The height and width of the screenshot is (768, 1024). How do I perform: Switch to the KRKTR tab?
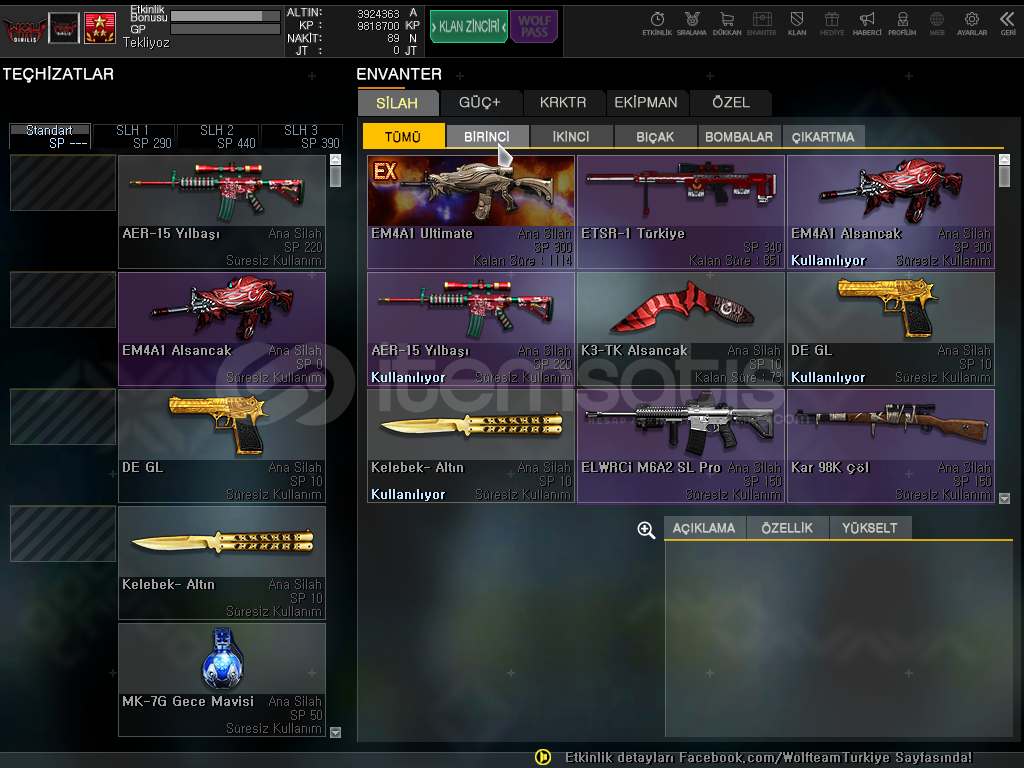tap(563, 103)
